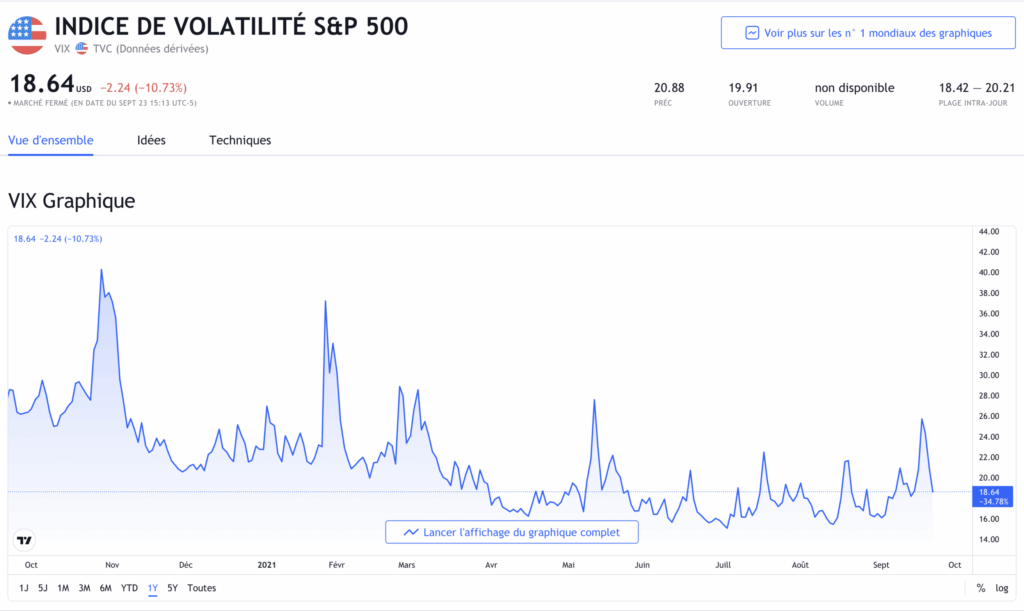Click the 'non disponible' VOLUME value
This screenshot has width=1024, height=611.
point(854,87)
